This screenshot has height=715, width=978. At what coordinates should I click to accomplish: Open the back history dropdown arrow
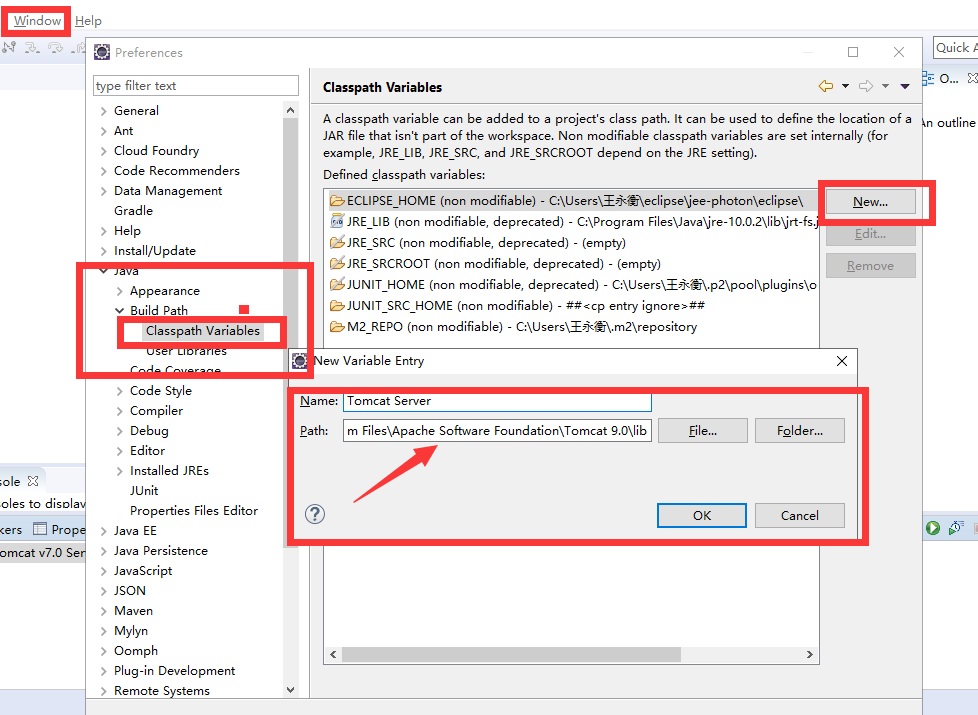(x=845, y=86)
